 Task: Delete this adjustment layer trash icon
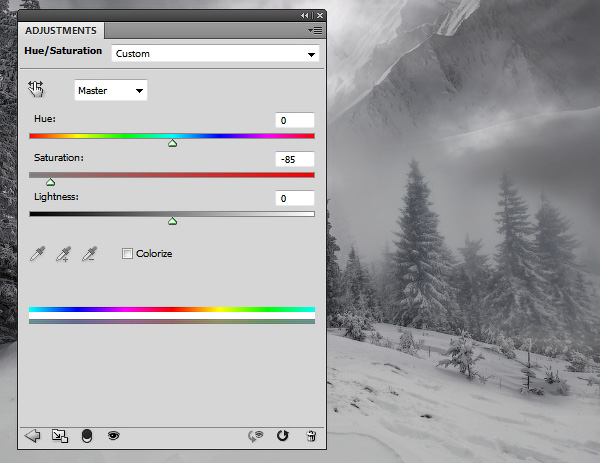311,436
